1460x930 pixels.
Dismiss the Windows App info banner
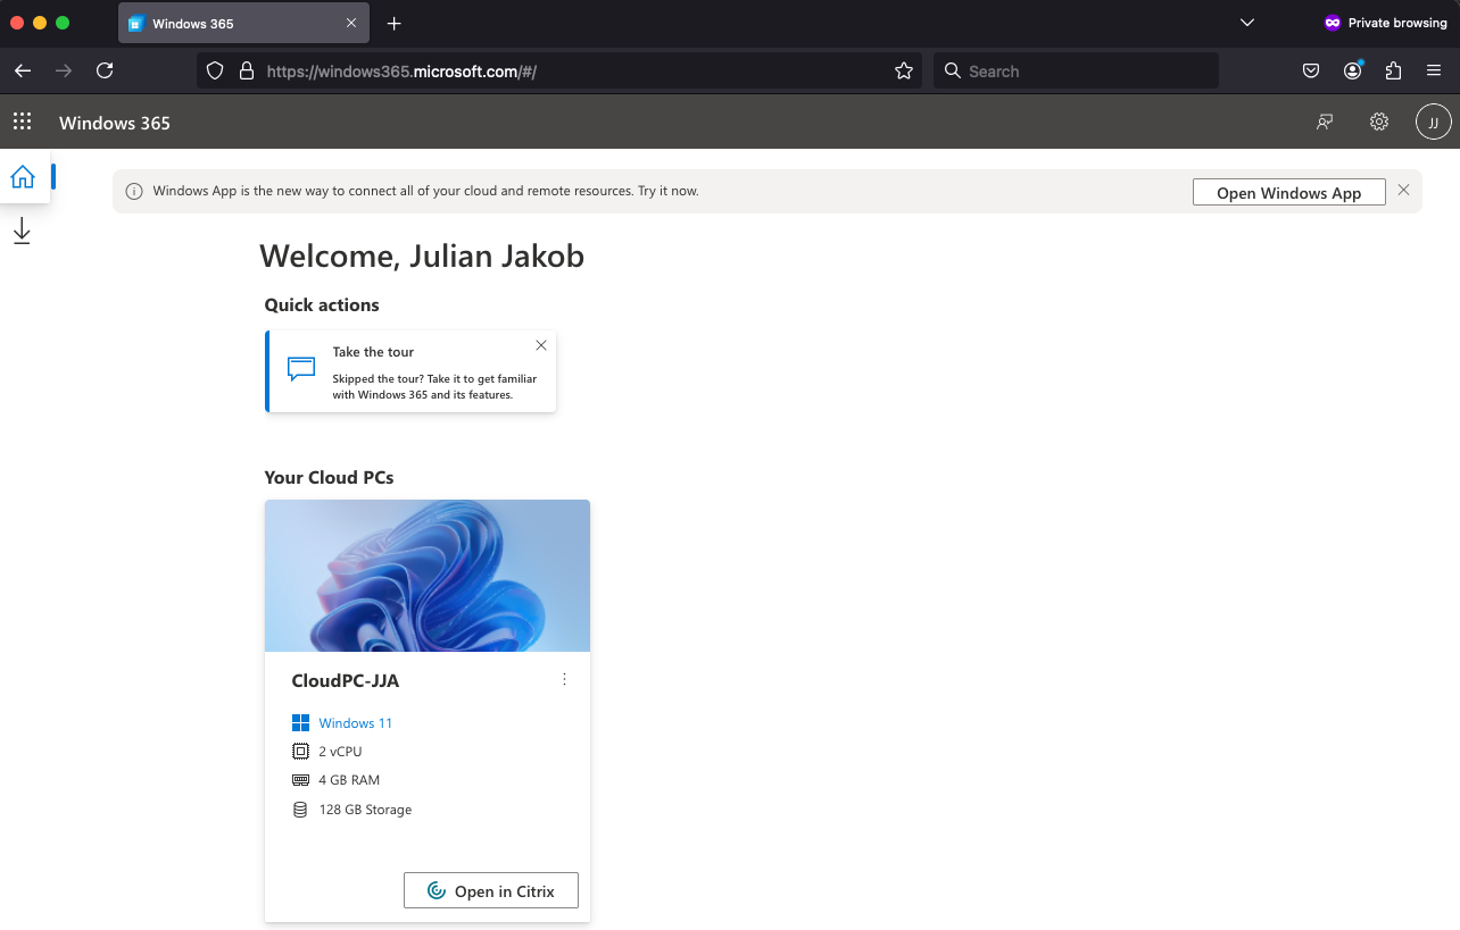(1404, 190)
